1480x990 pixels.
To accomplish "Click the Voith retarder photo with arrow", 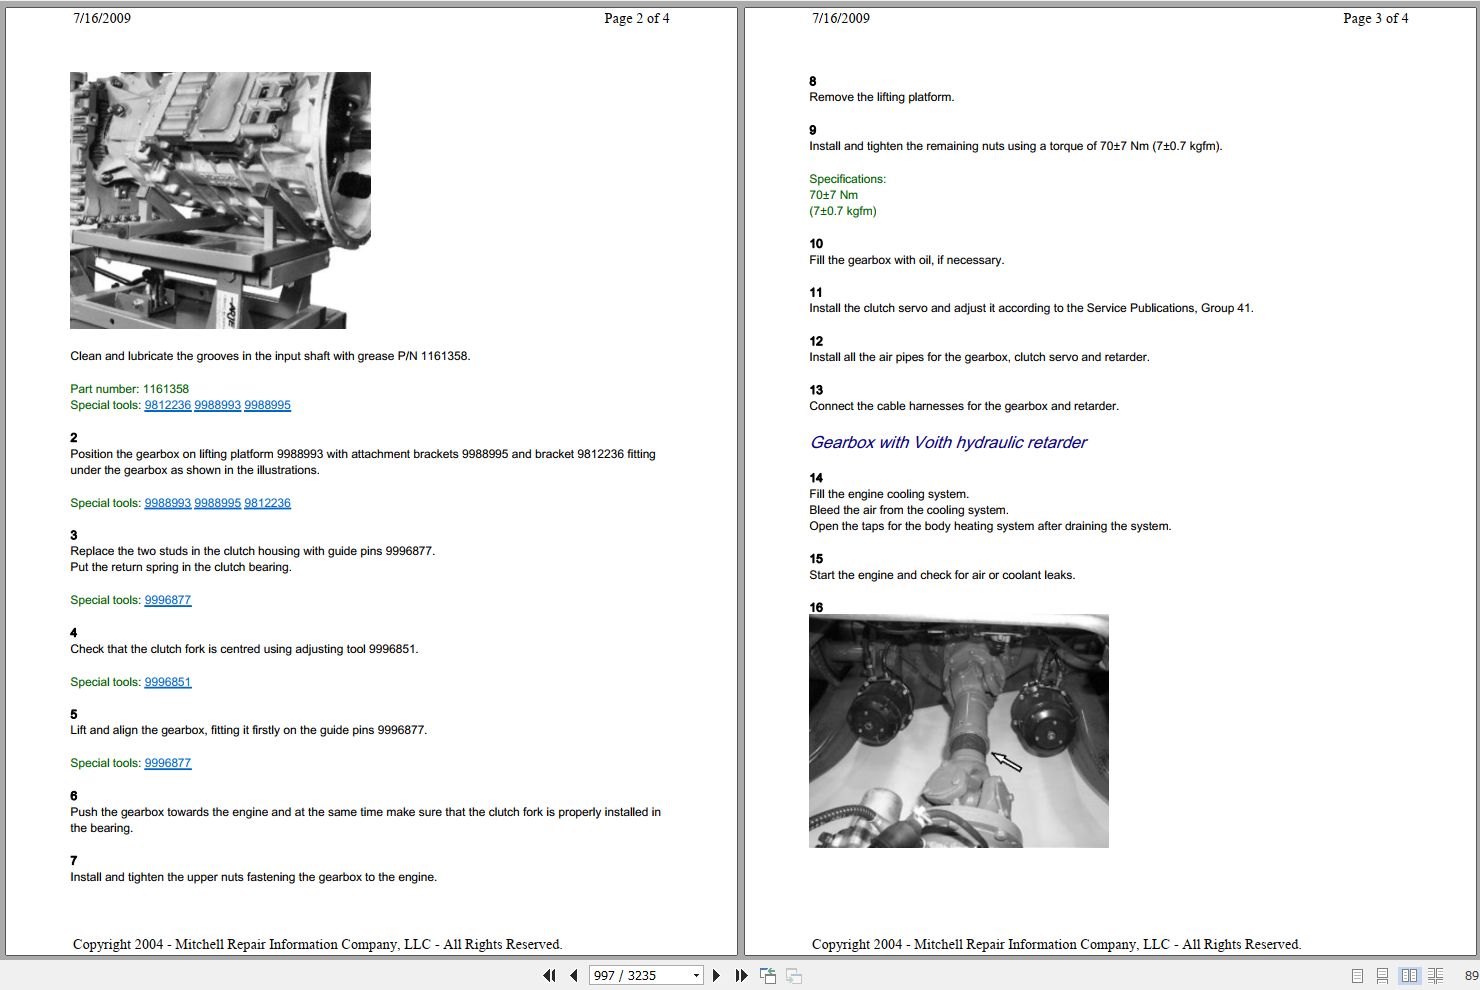I will pyautogui.click(x=958, y=731).
